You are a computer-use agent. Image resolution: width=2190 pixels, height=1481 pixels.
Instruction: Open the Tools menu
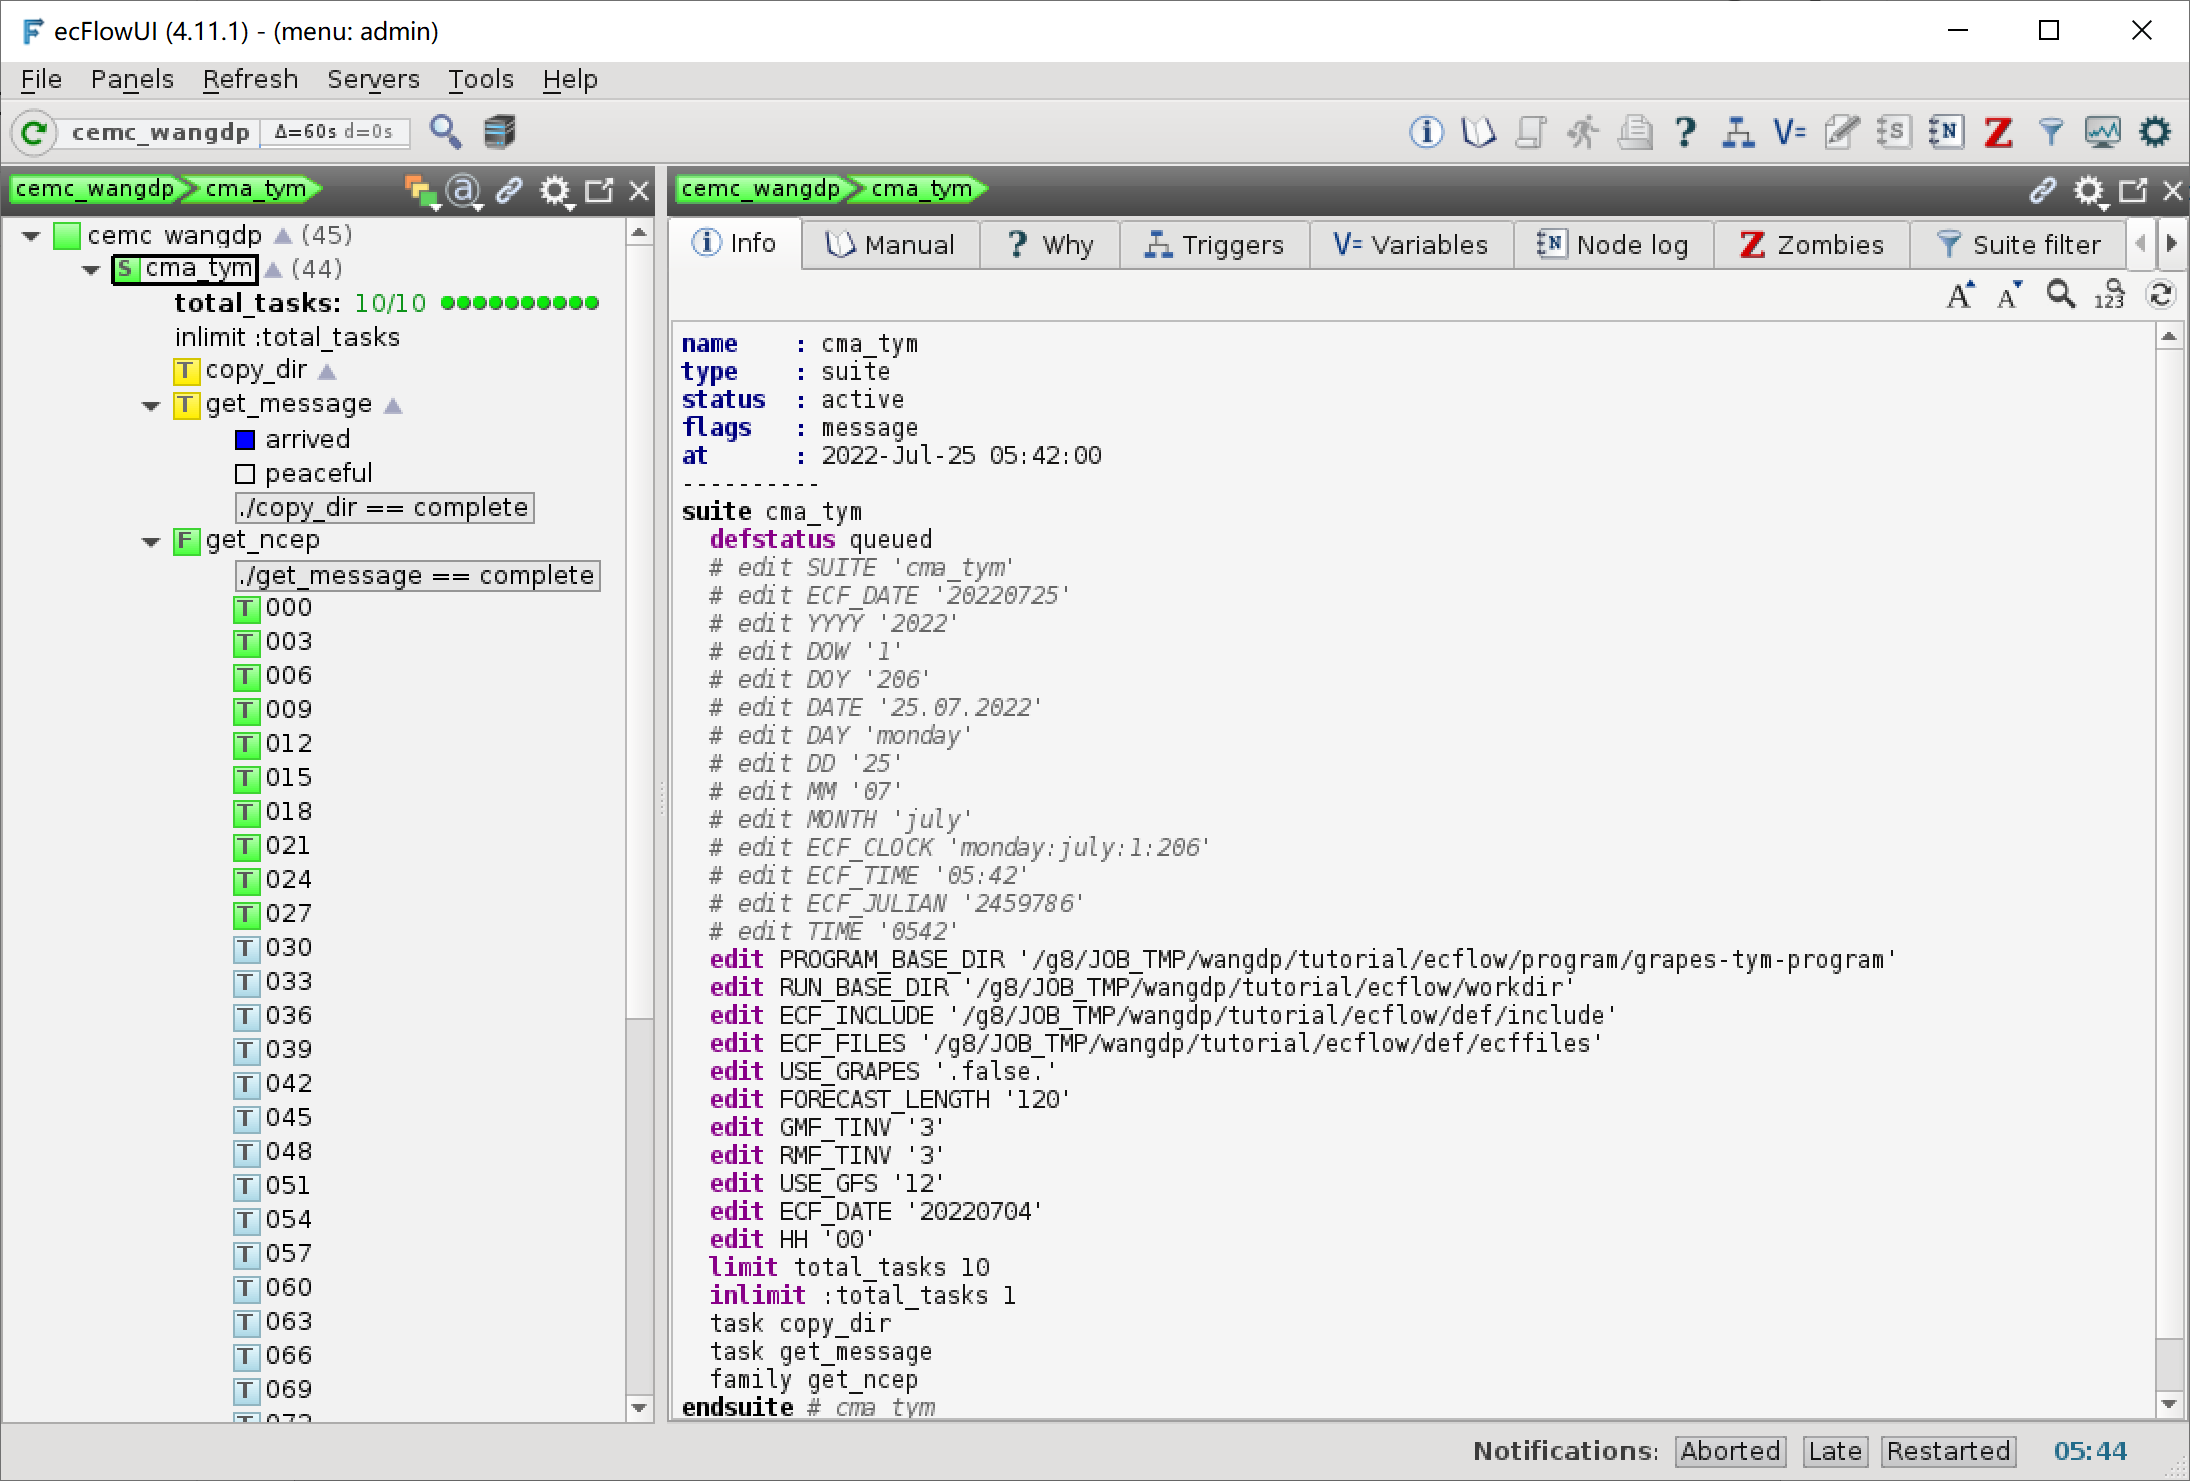(481, 79)
